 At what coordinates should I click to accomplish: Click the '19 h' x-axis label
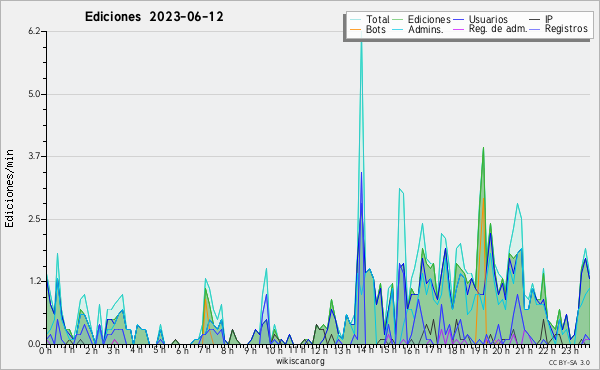click(x=479, y=350)
